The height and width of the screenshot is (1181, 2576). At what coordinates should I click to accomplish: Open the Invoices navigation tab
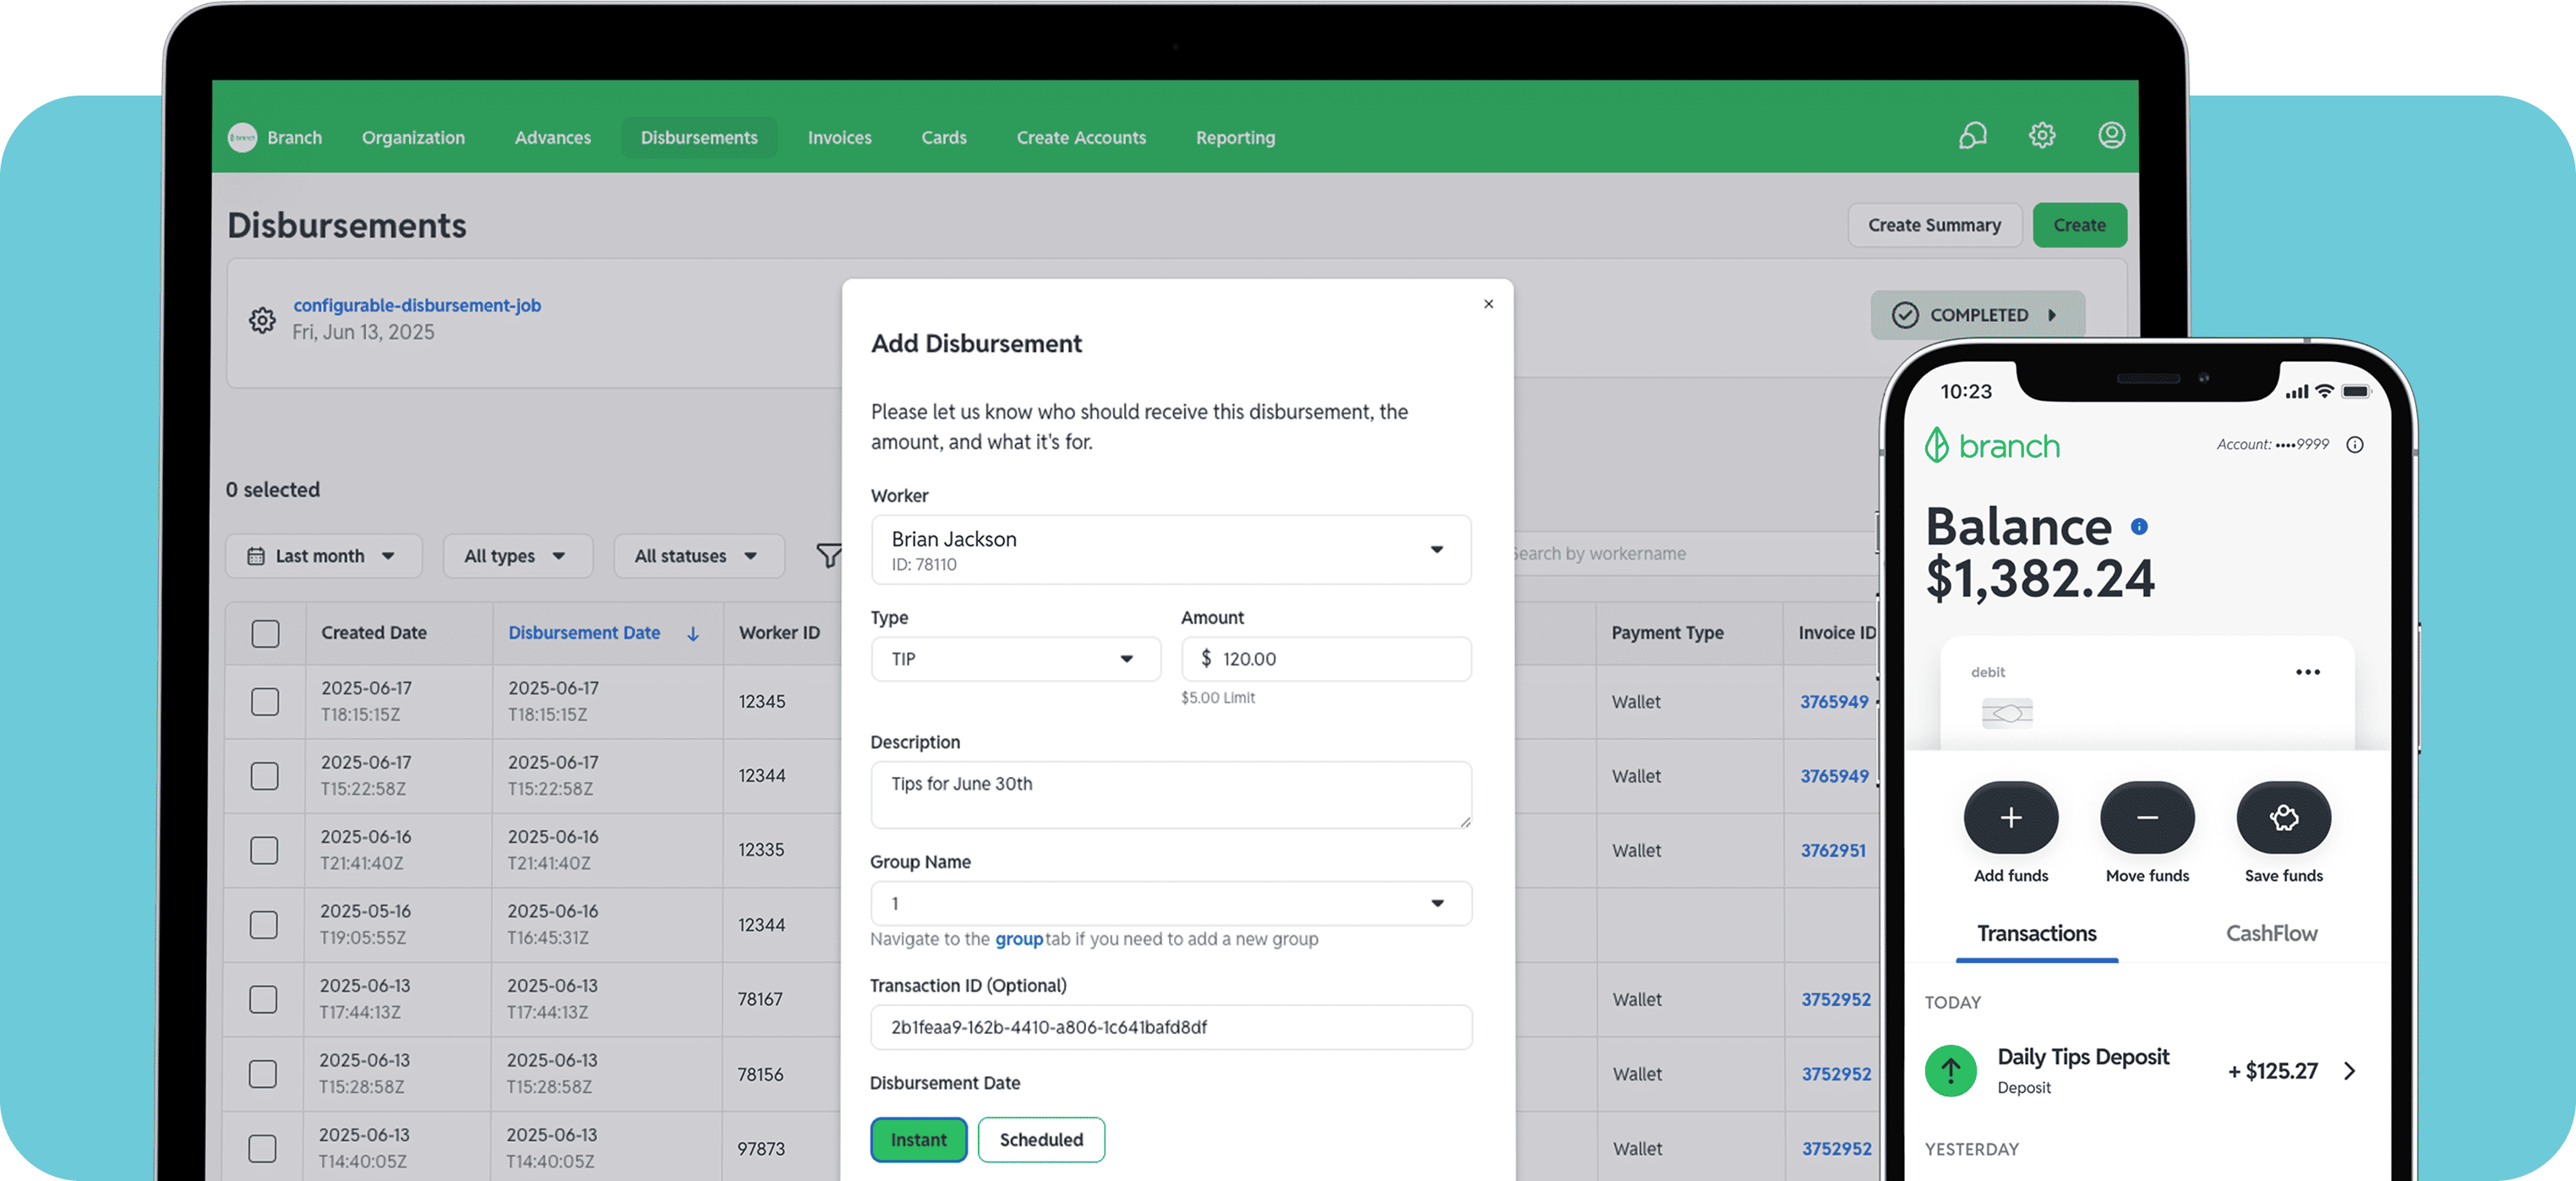pos(839,138)
